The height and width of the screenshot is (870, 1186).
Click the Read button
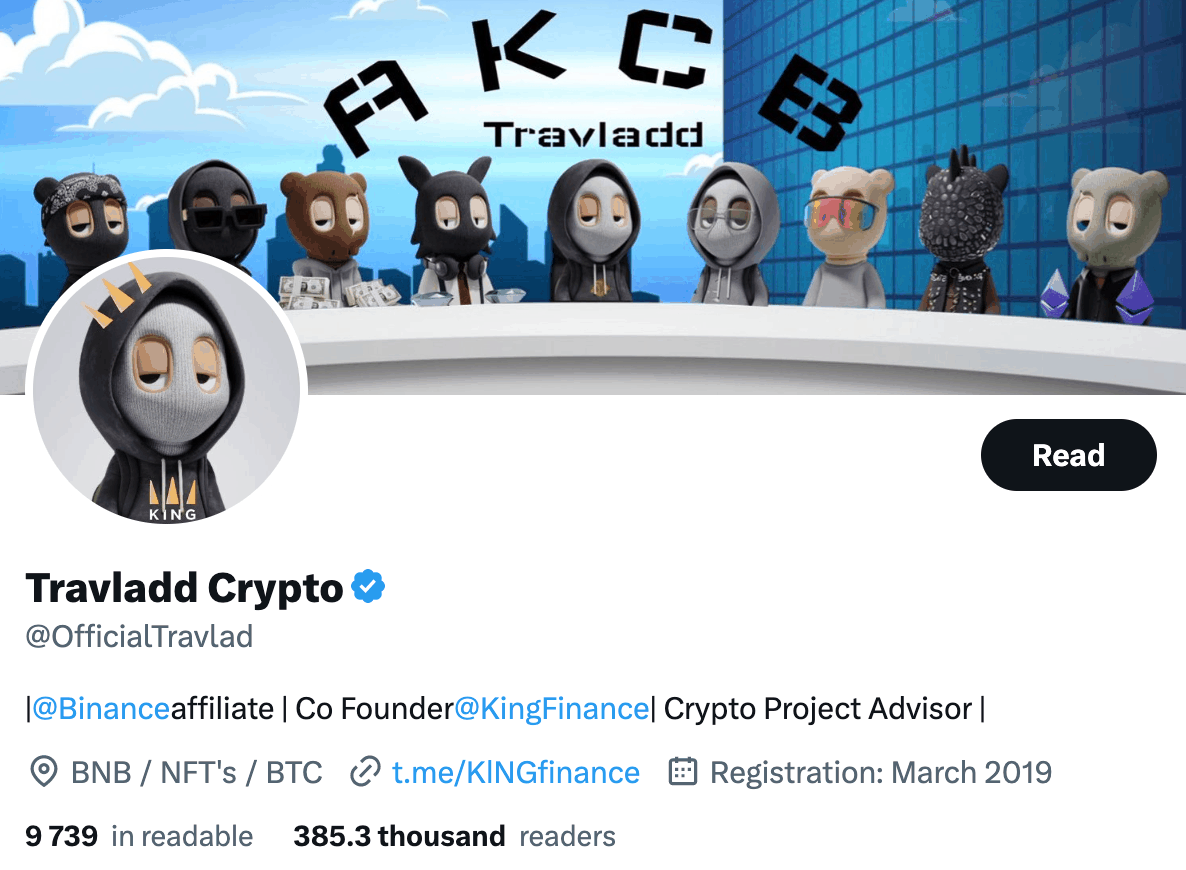click(x=1068, y=455)
